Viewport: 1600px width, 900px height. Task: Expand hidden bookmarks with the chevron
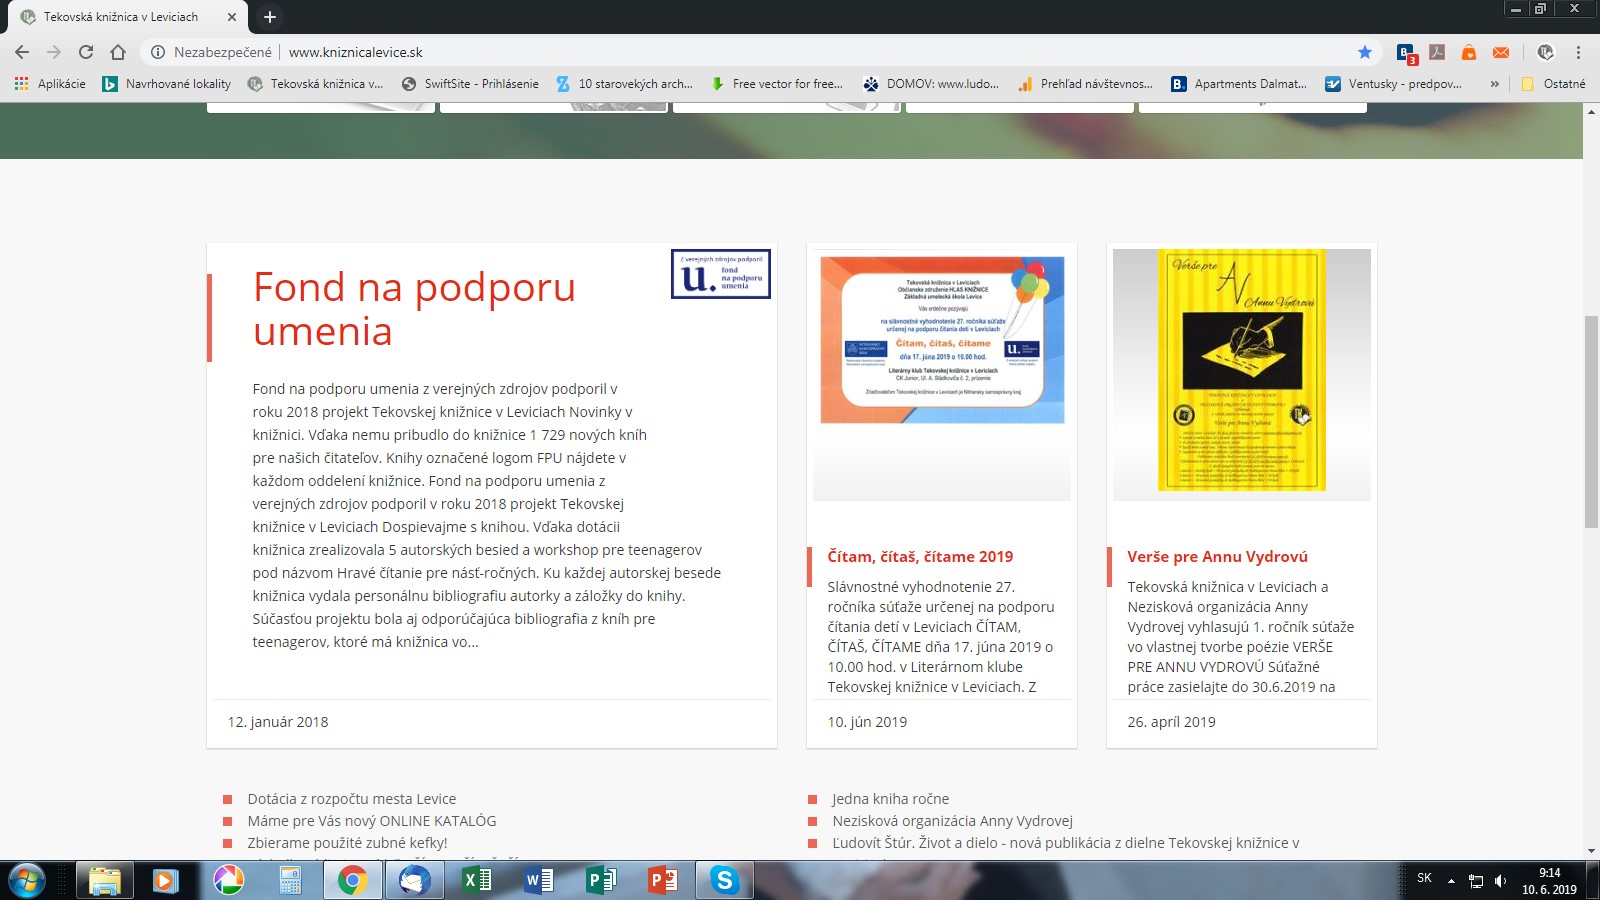tap(1495, 84)
